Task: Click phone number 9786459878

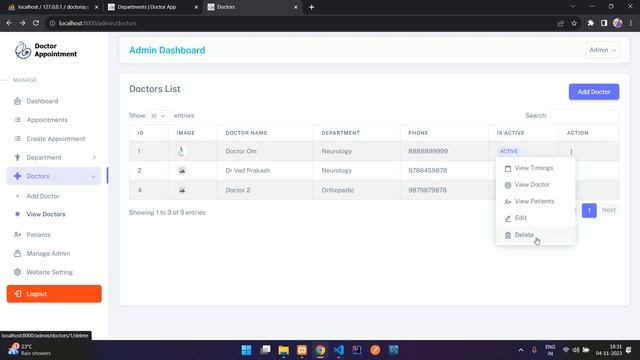Action: (x=427, y=171)
